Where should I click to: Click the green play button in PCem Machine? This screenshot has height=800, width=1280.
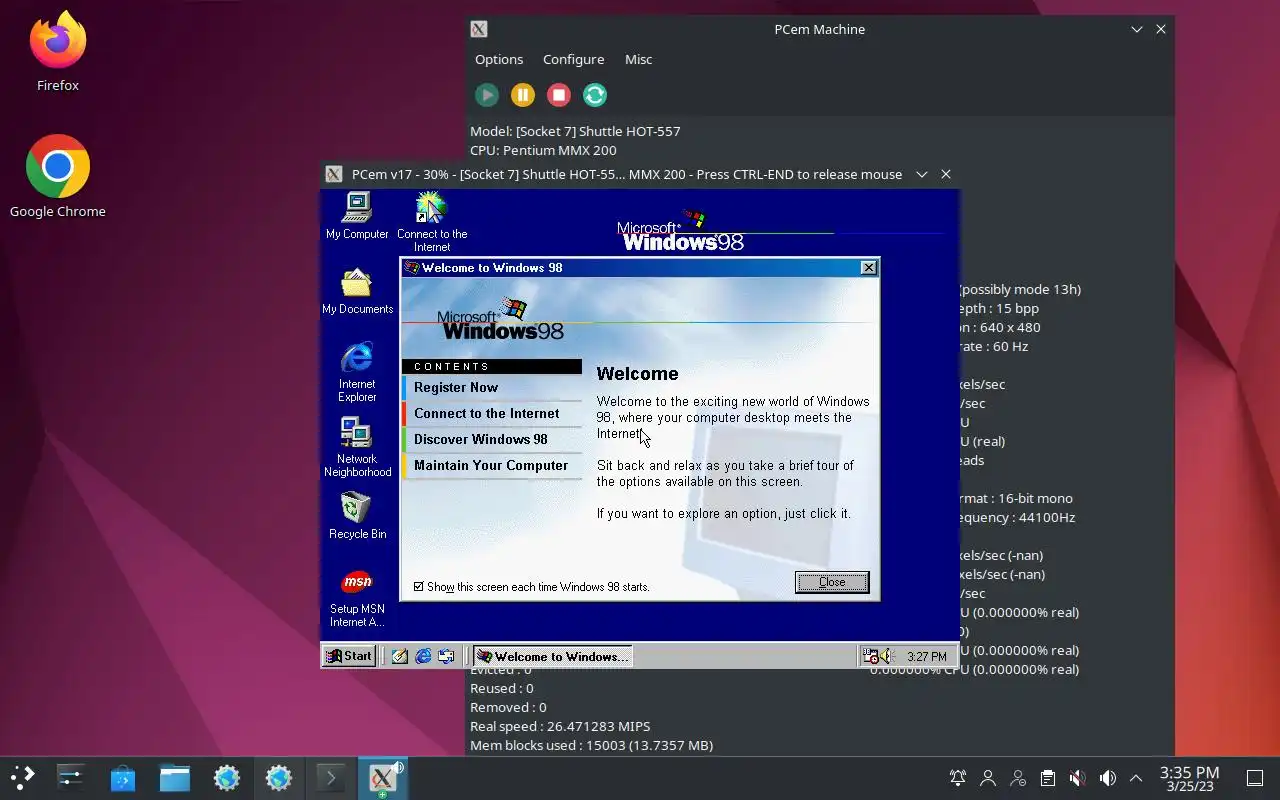(x=487, y=95)
